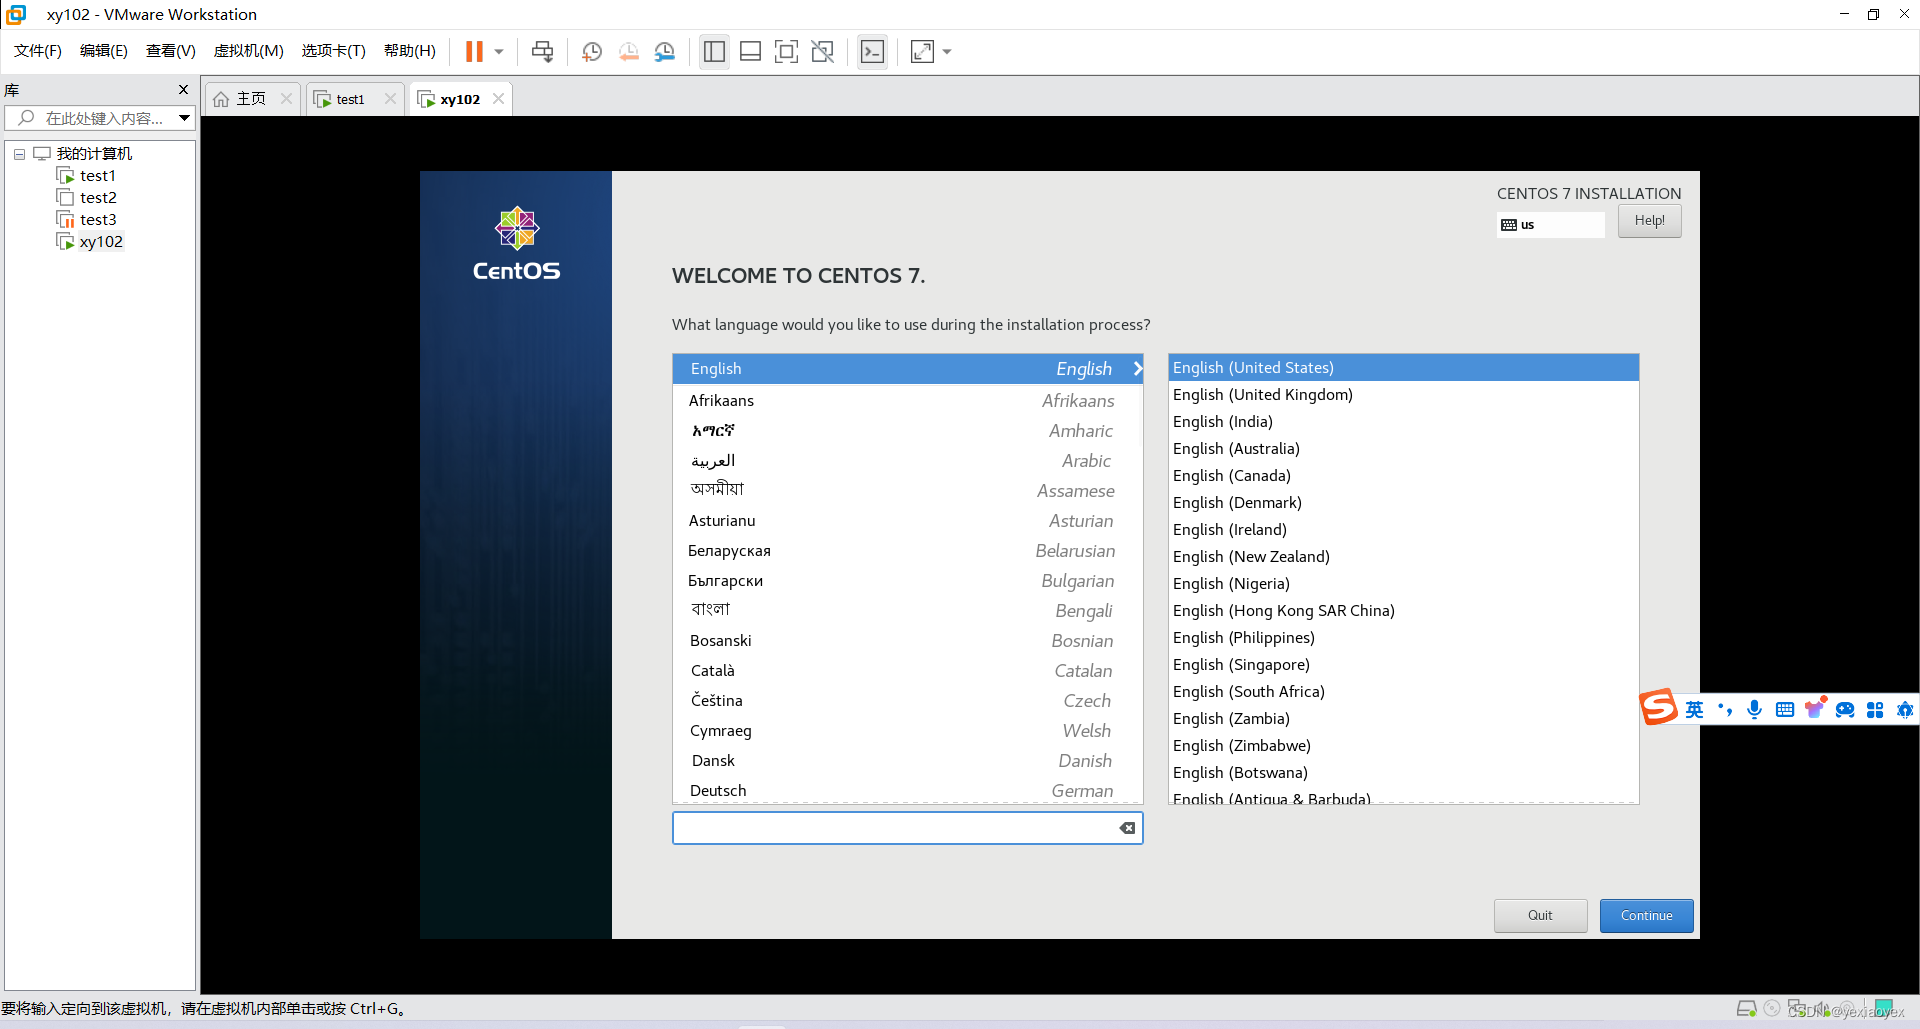Choose English (Botswana) locale

pyautogui.click(x=1403, y=773)
